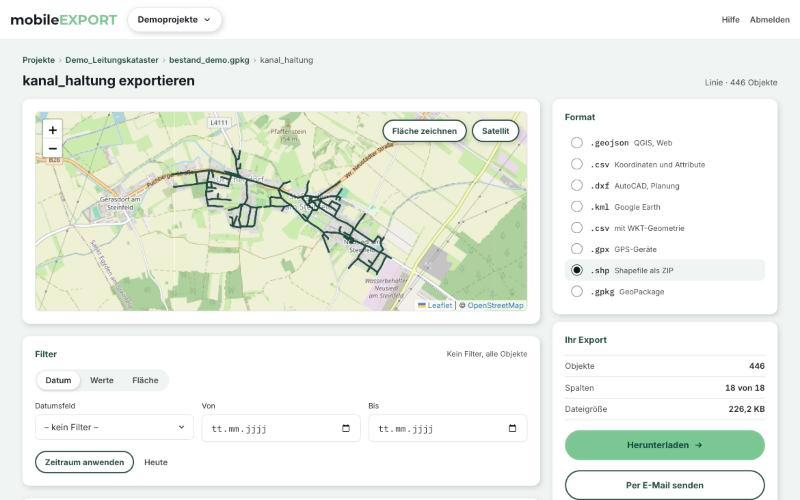Pick .gpkg GeoPackage format
This screenshot has width=800, height=500.
[577, 292]
